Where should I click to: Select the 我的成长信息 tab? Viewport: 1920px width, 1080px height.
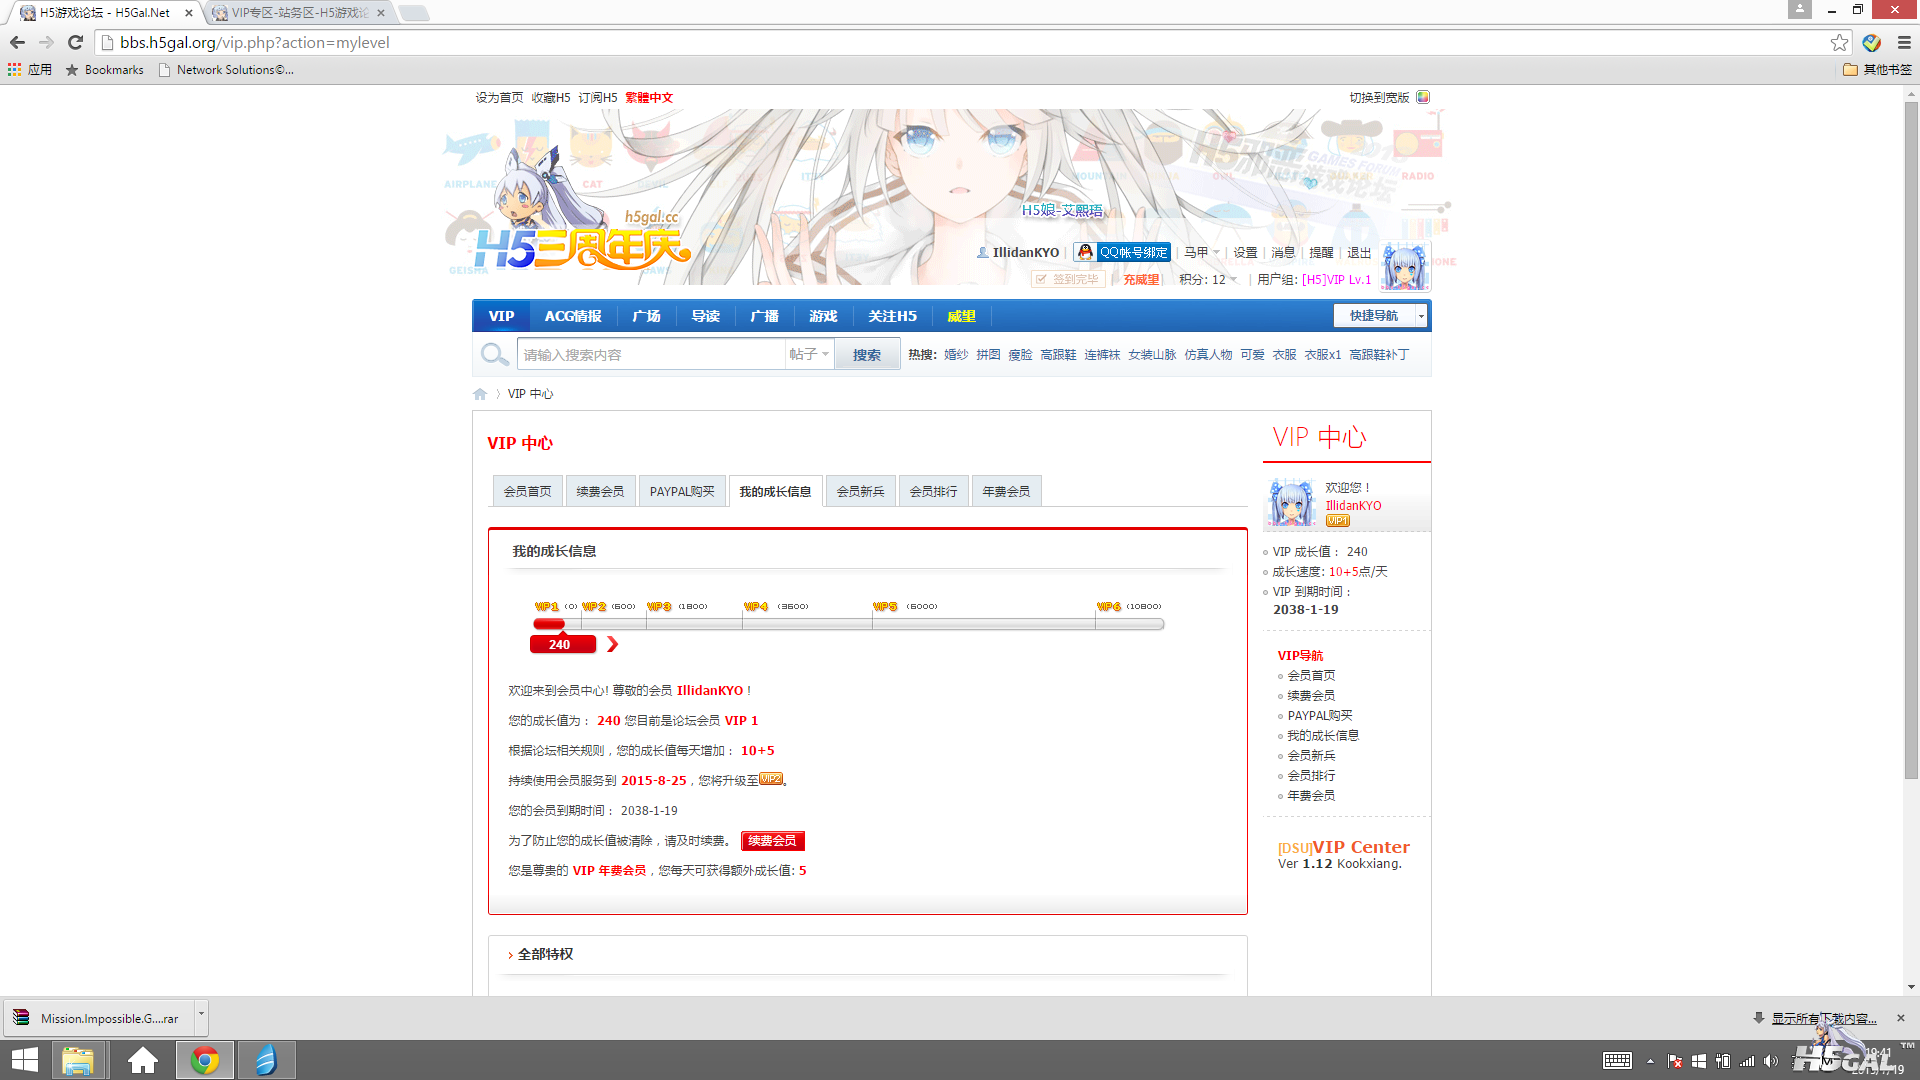point(775,491)
